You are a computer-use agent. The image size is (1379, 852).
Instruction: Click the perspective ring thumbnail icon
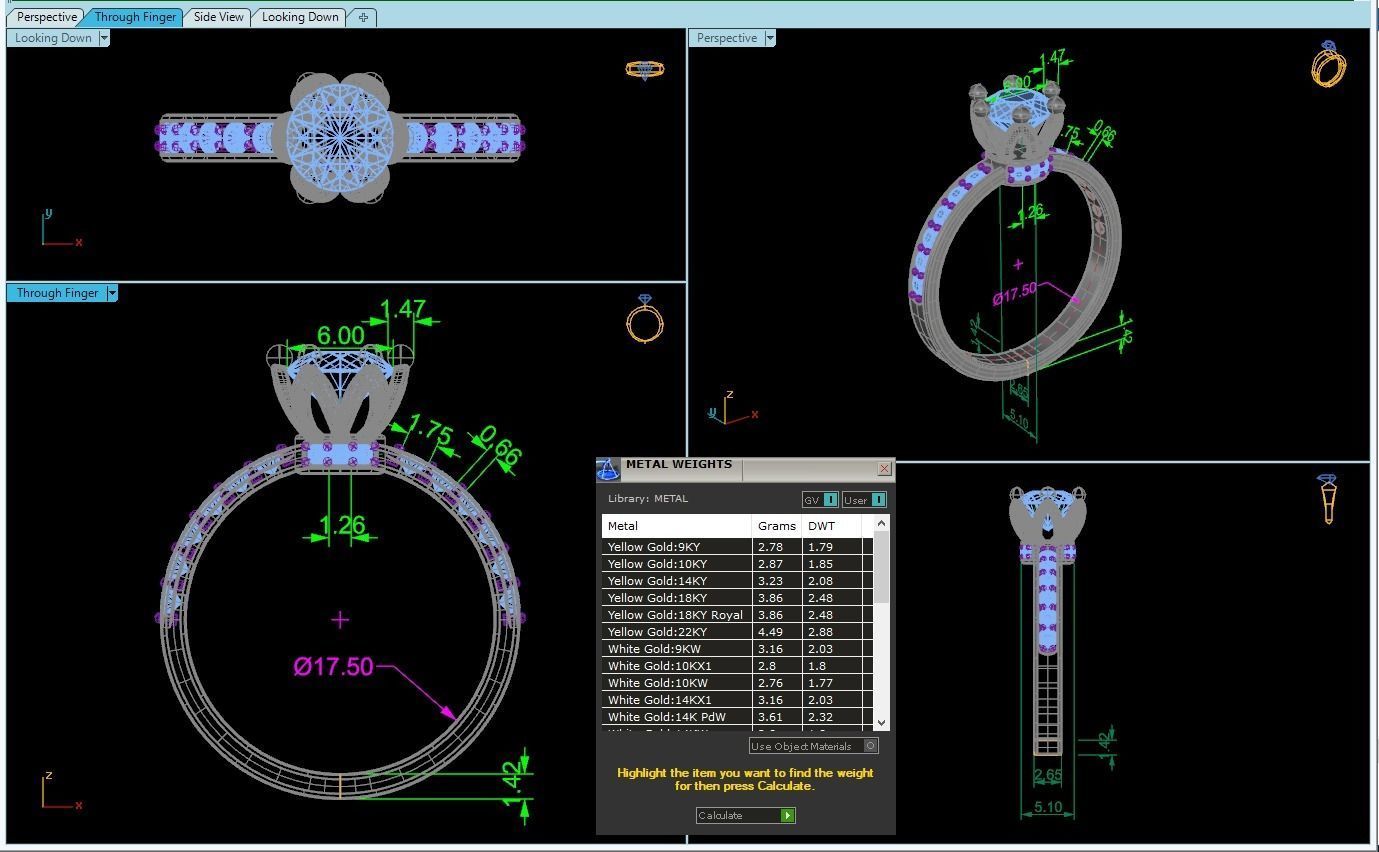pos(1328,64)
